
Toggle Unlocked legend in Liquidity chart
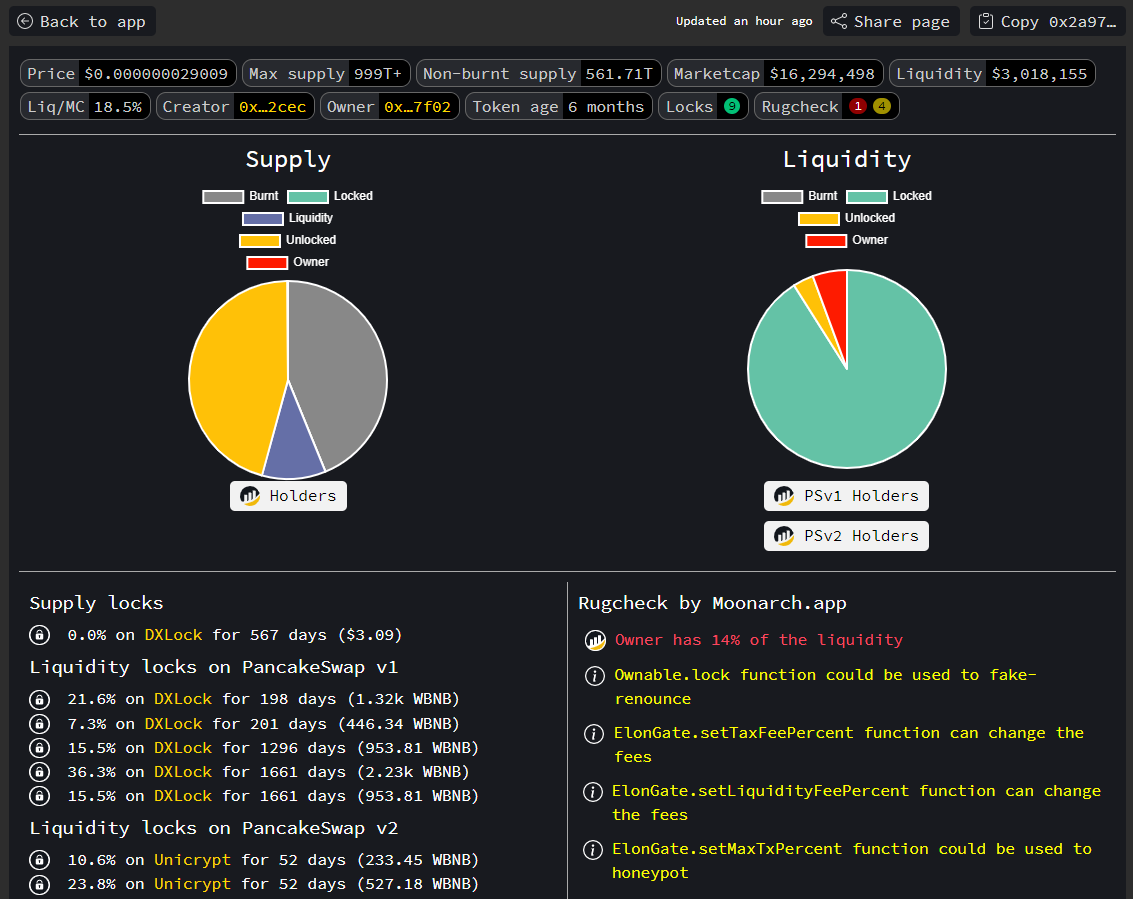coord(847,218)
